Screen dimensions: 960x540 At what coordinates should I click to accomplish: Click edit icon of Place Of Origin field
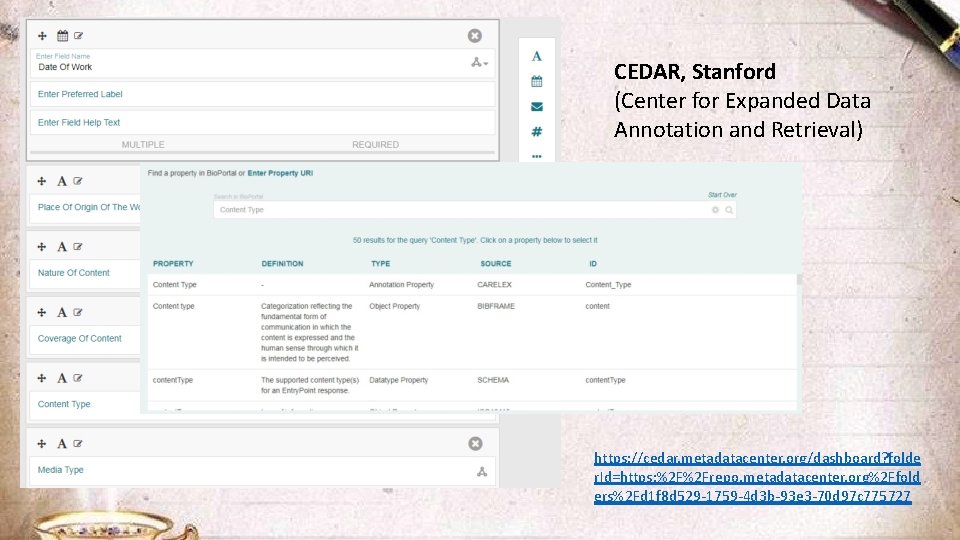click(x=78, y=181)
